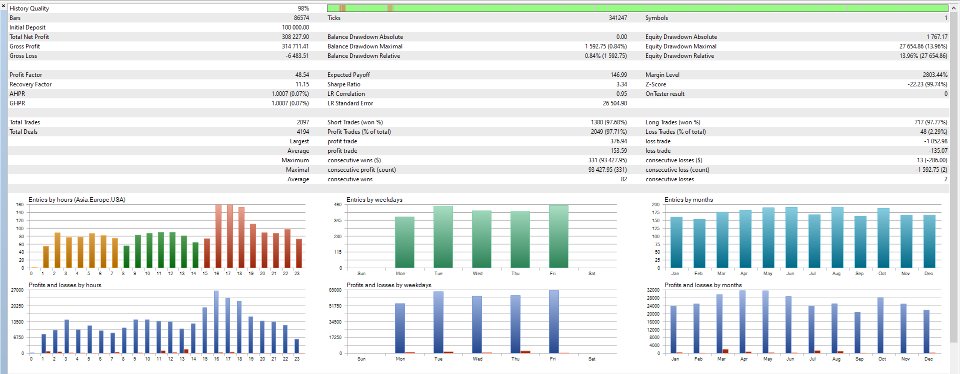Click the Jan bar in Entries by months
The width and height of the screenshot is (960, 374).
click(677, 242)
